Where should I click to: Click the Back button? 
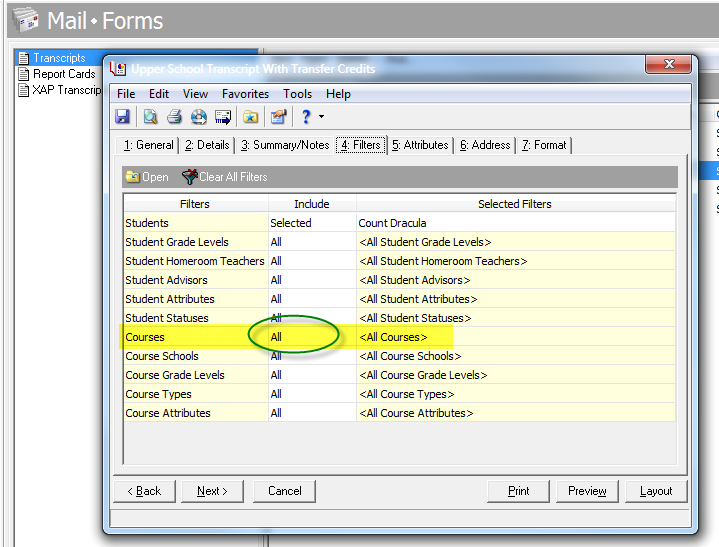coord(144,491)
